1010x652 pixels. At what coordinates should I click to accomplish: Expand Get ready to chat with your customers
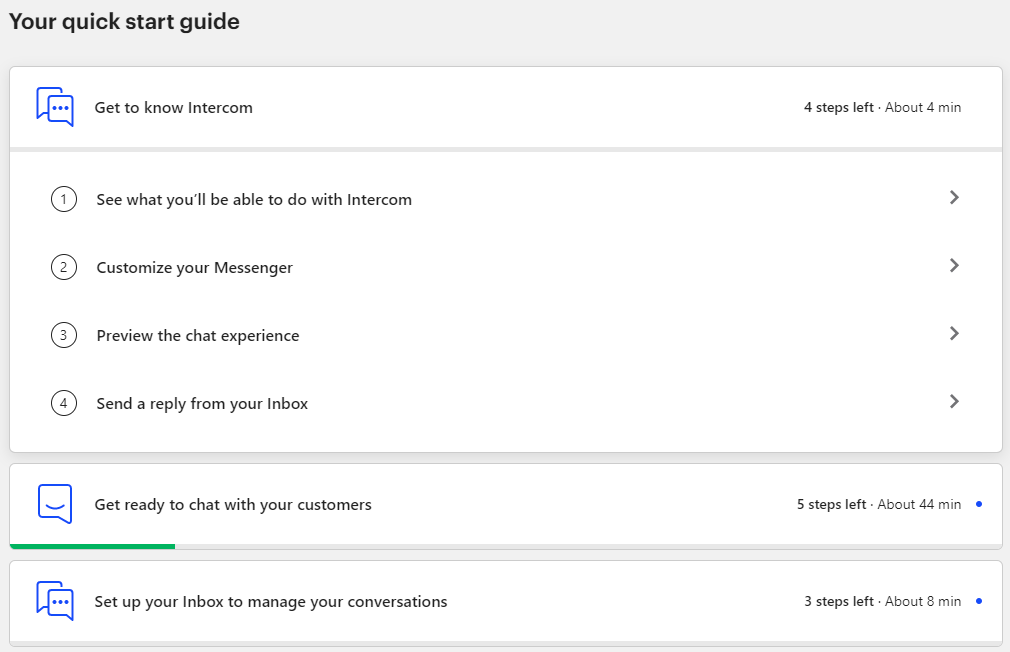point(506,504)
